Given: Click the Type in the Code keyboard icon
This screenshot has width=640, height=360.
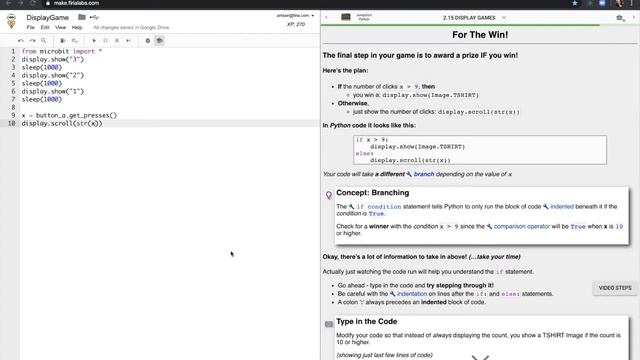Looking at the screenshot, I should tap(329, 324).
